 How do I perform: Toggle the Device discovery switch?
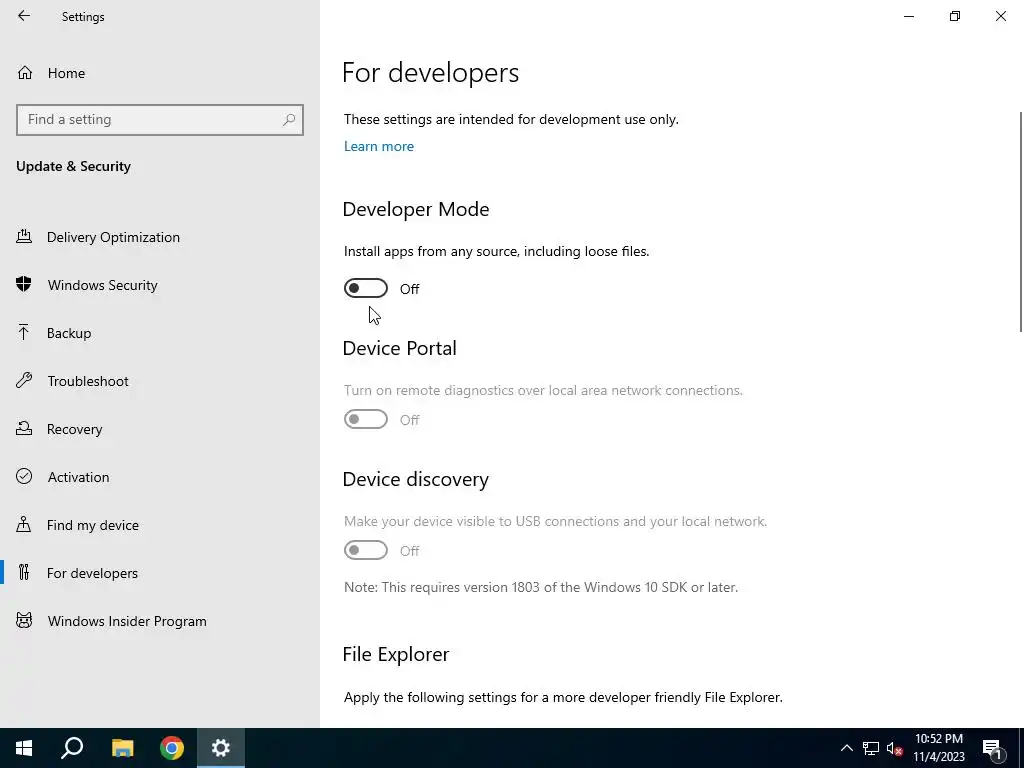point(366,551)
